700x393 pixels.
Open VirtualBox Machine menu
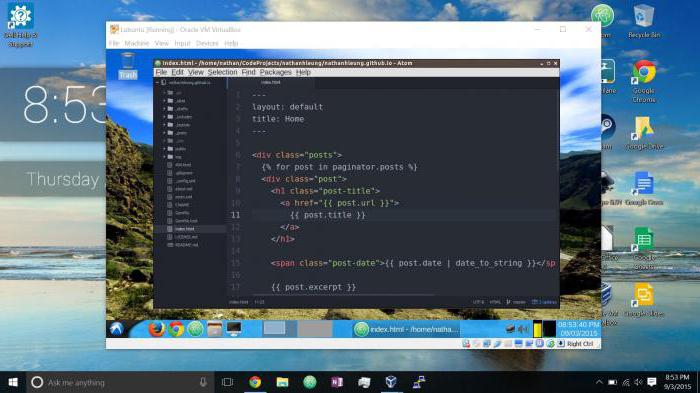pyautogui.click(x=137, y=43)
